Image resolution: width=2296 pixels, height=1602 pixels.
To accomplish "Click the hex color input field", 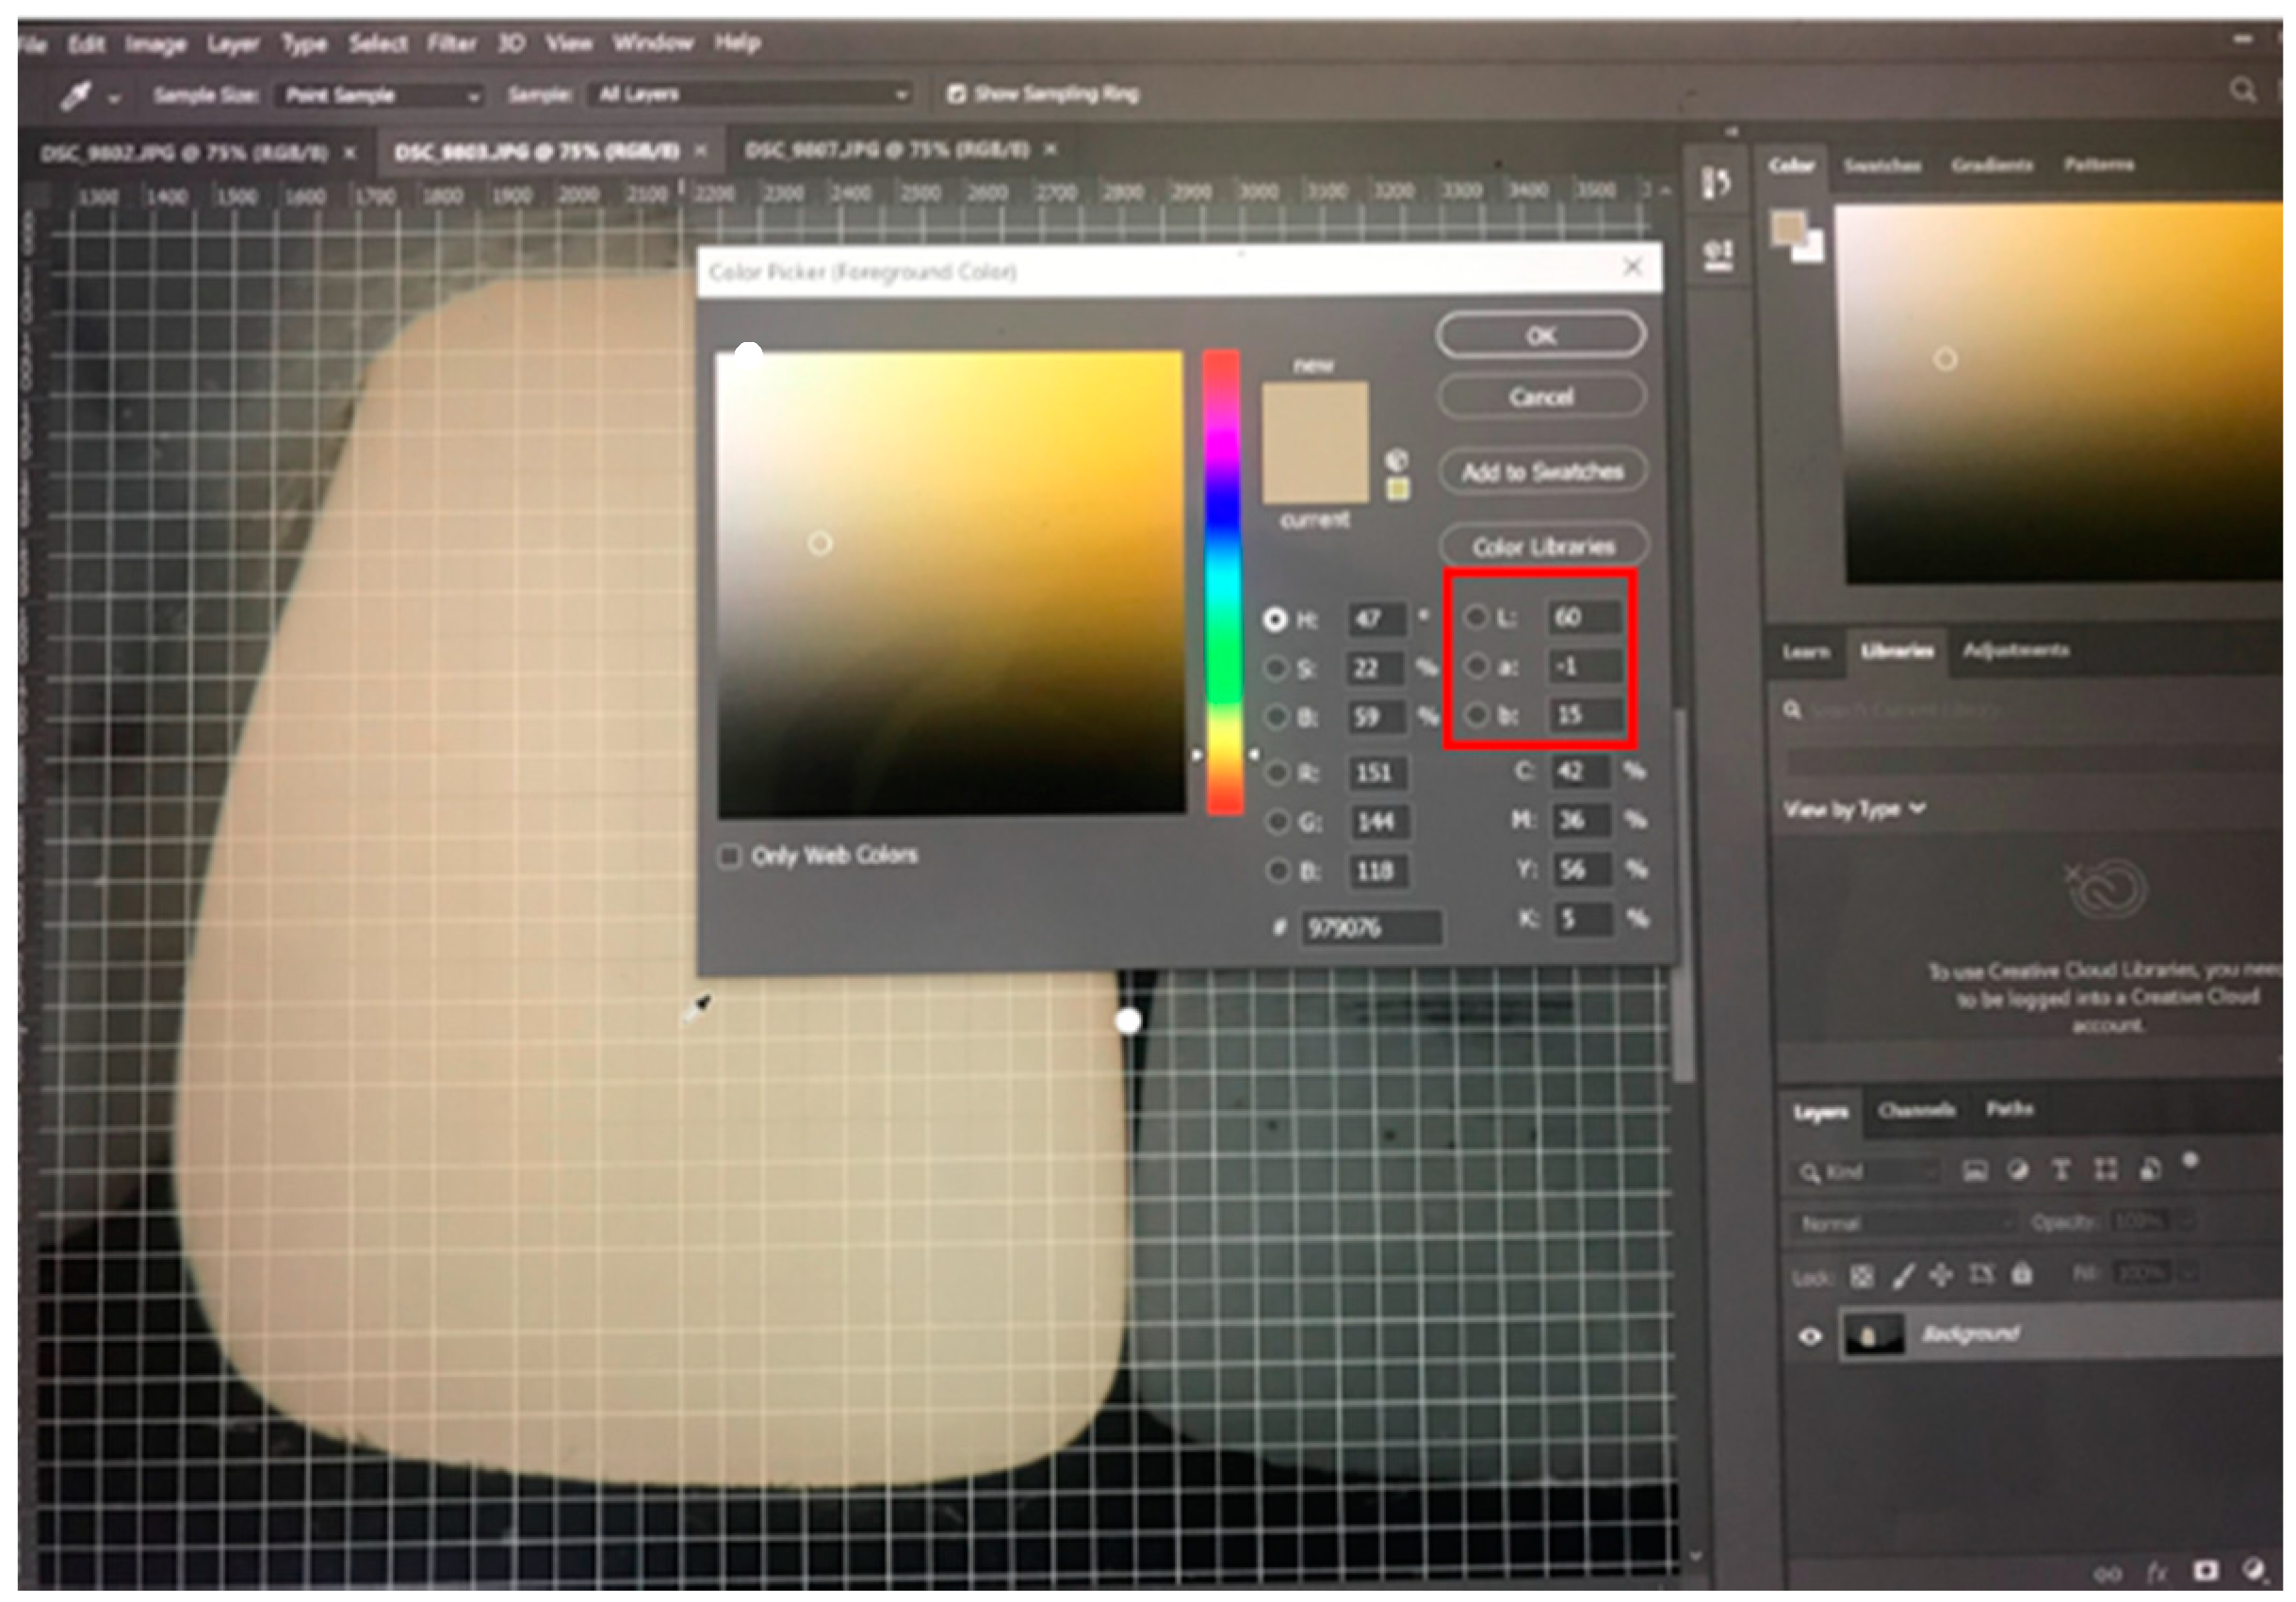I will (x=1370, y=928).
